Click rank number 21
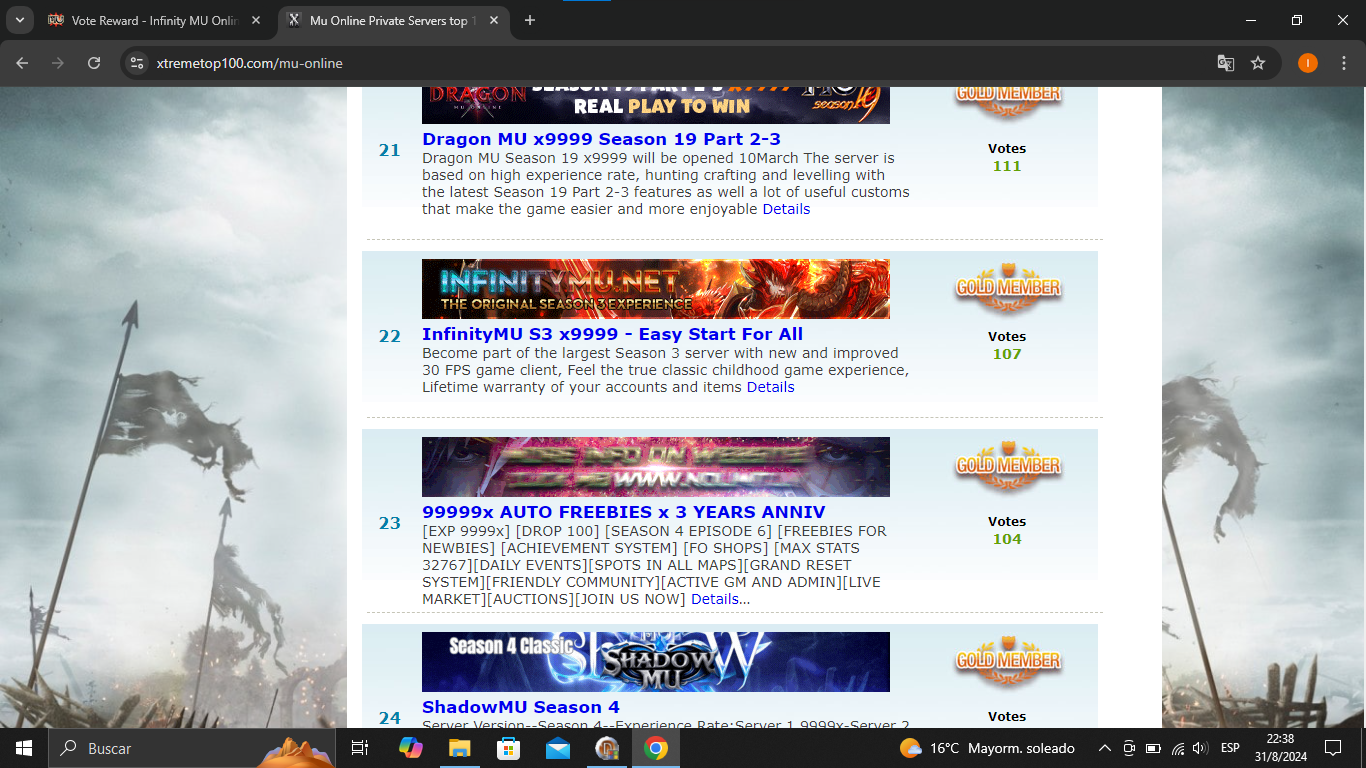The image size is (1366, 768). (389, 150)
